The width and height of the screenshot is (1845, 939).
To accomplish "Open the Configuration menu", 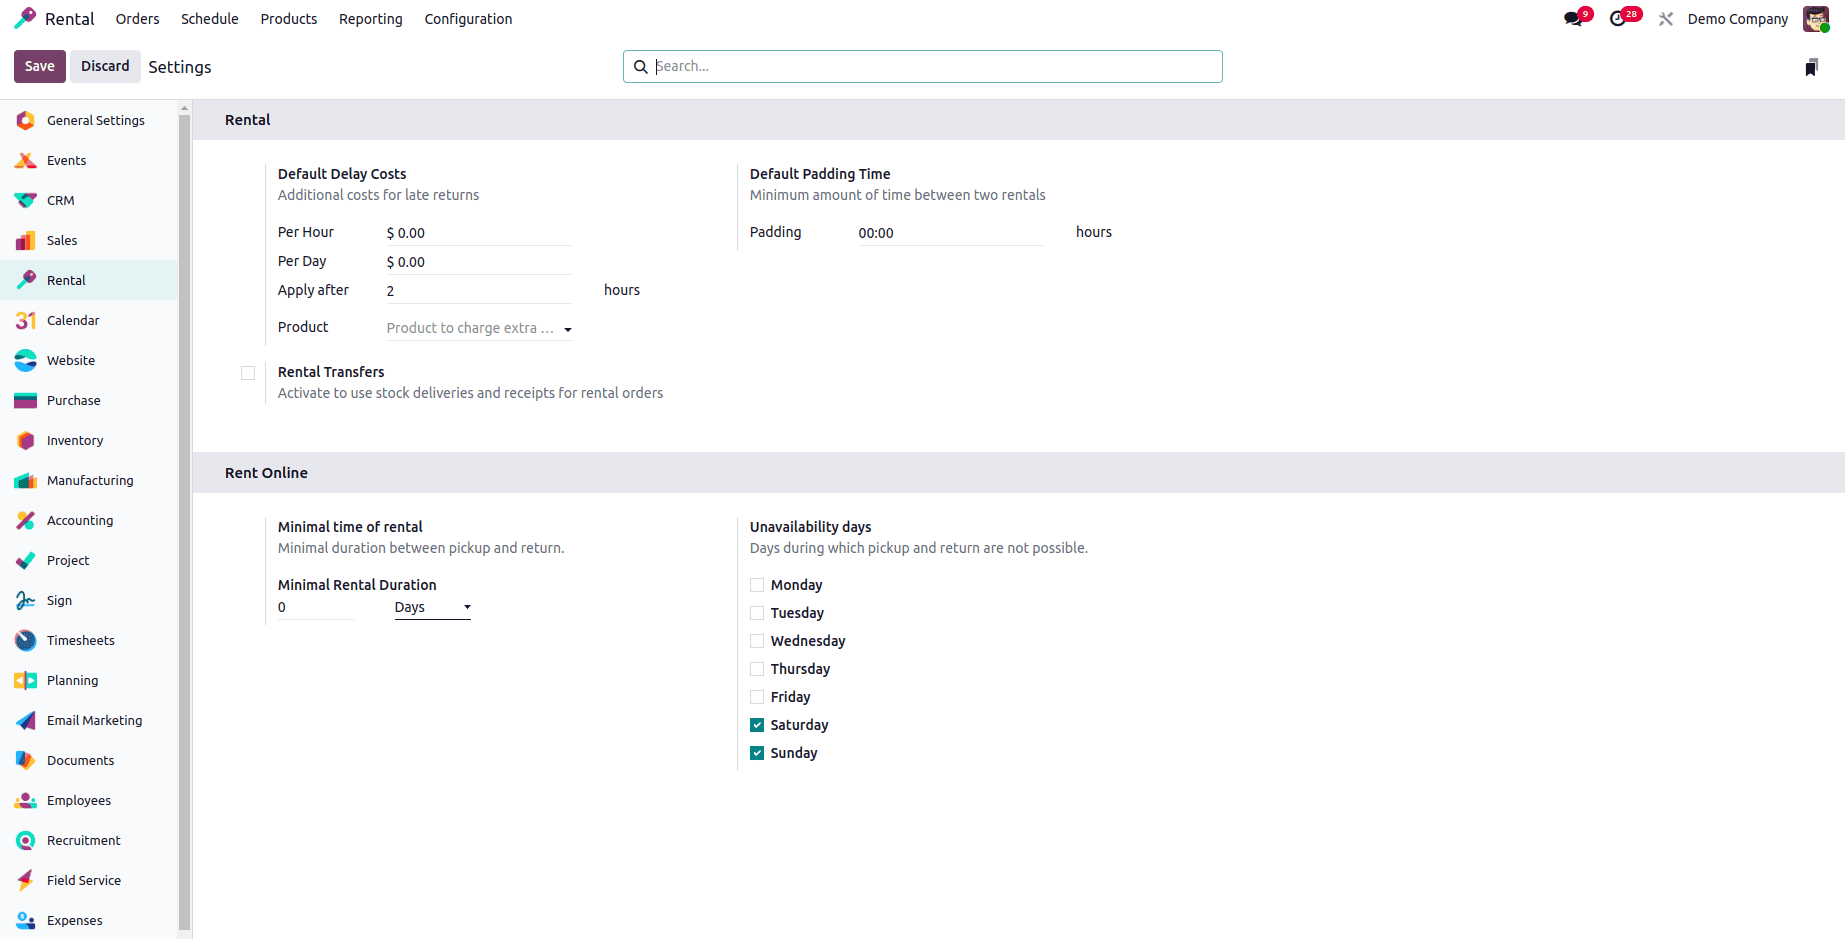I will (x=468, y=18).
